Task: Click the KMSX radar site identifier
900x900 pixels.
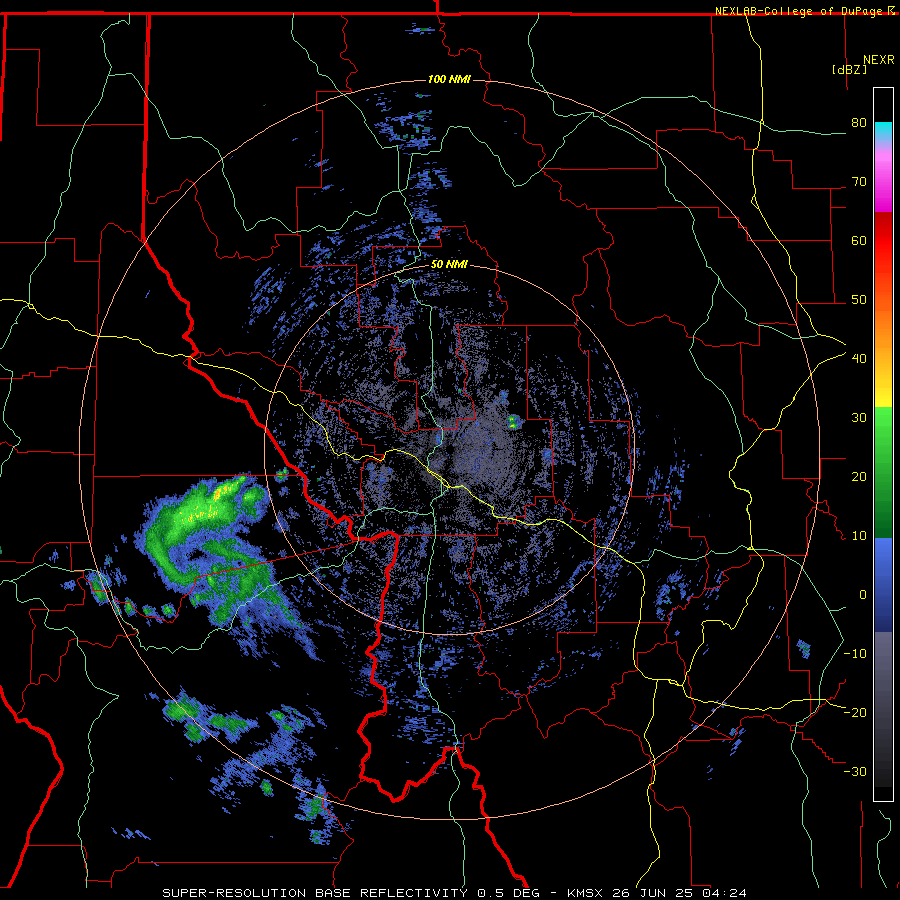Action: click(587, 893)
